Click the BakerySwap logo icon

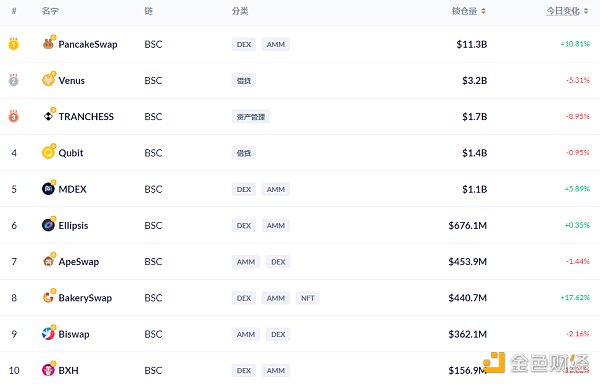click(x=48, y=297)
